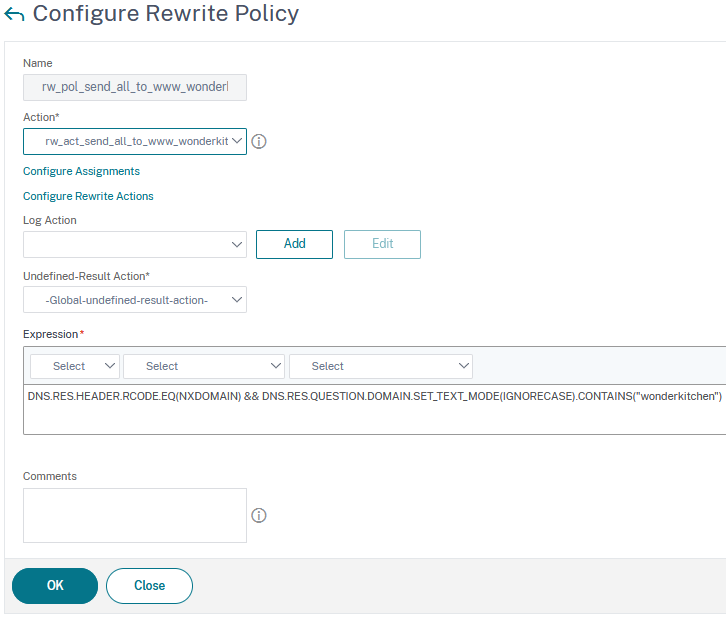Screen dimensions: 726x619
Task: Go back using the arrow beside Configure Rewrite Policy
Action: (14, 14)
